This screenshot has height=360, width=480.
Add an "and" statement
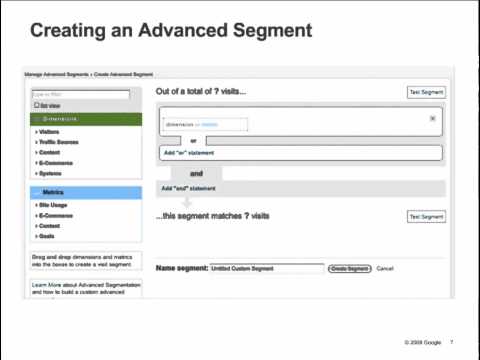(188, 188)
